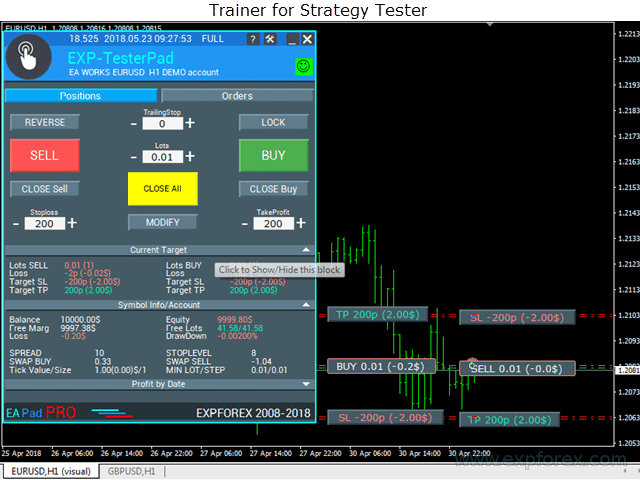This screenshot has width=640, height=480.
Task: Select the EURUSD,H1 (visual) chart tab
Action: click(x=51, y=471)
